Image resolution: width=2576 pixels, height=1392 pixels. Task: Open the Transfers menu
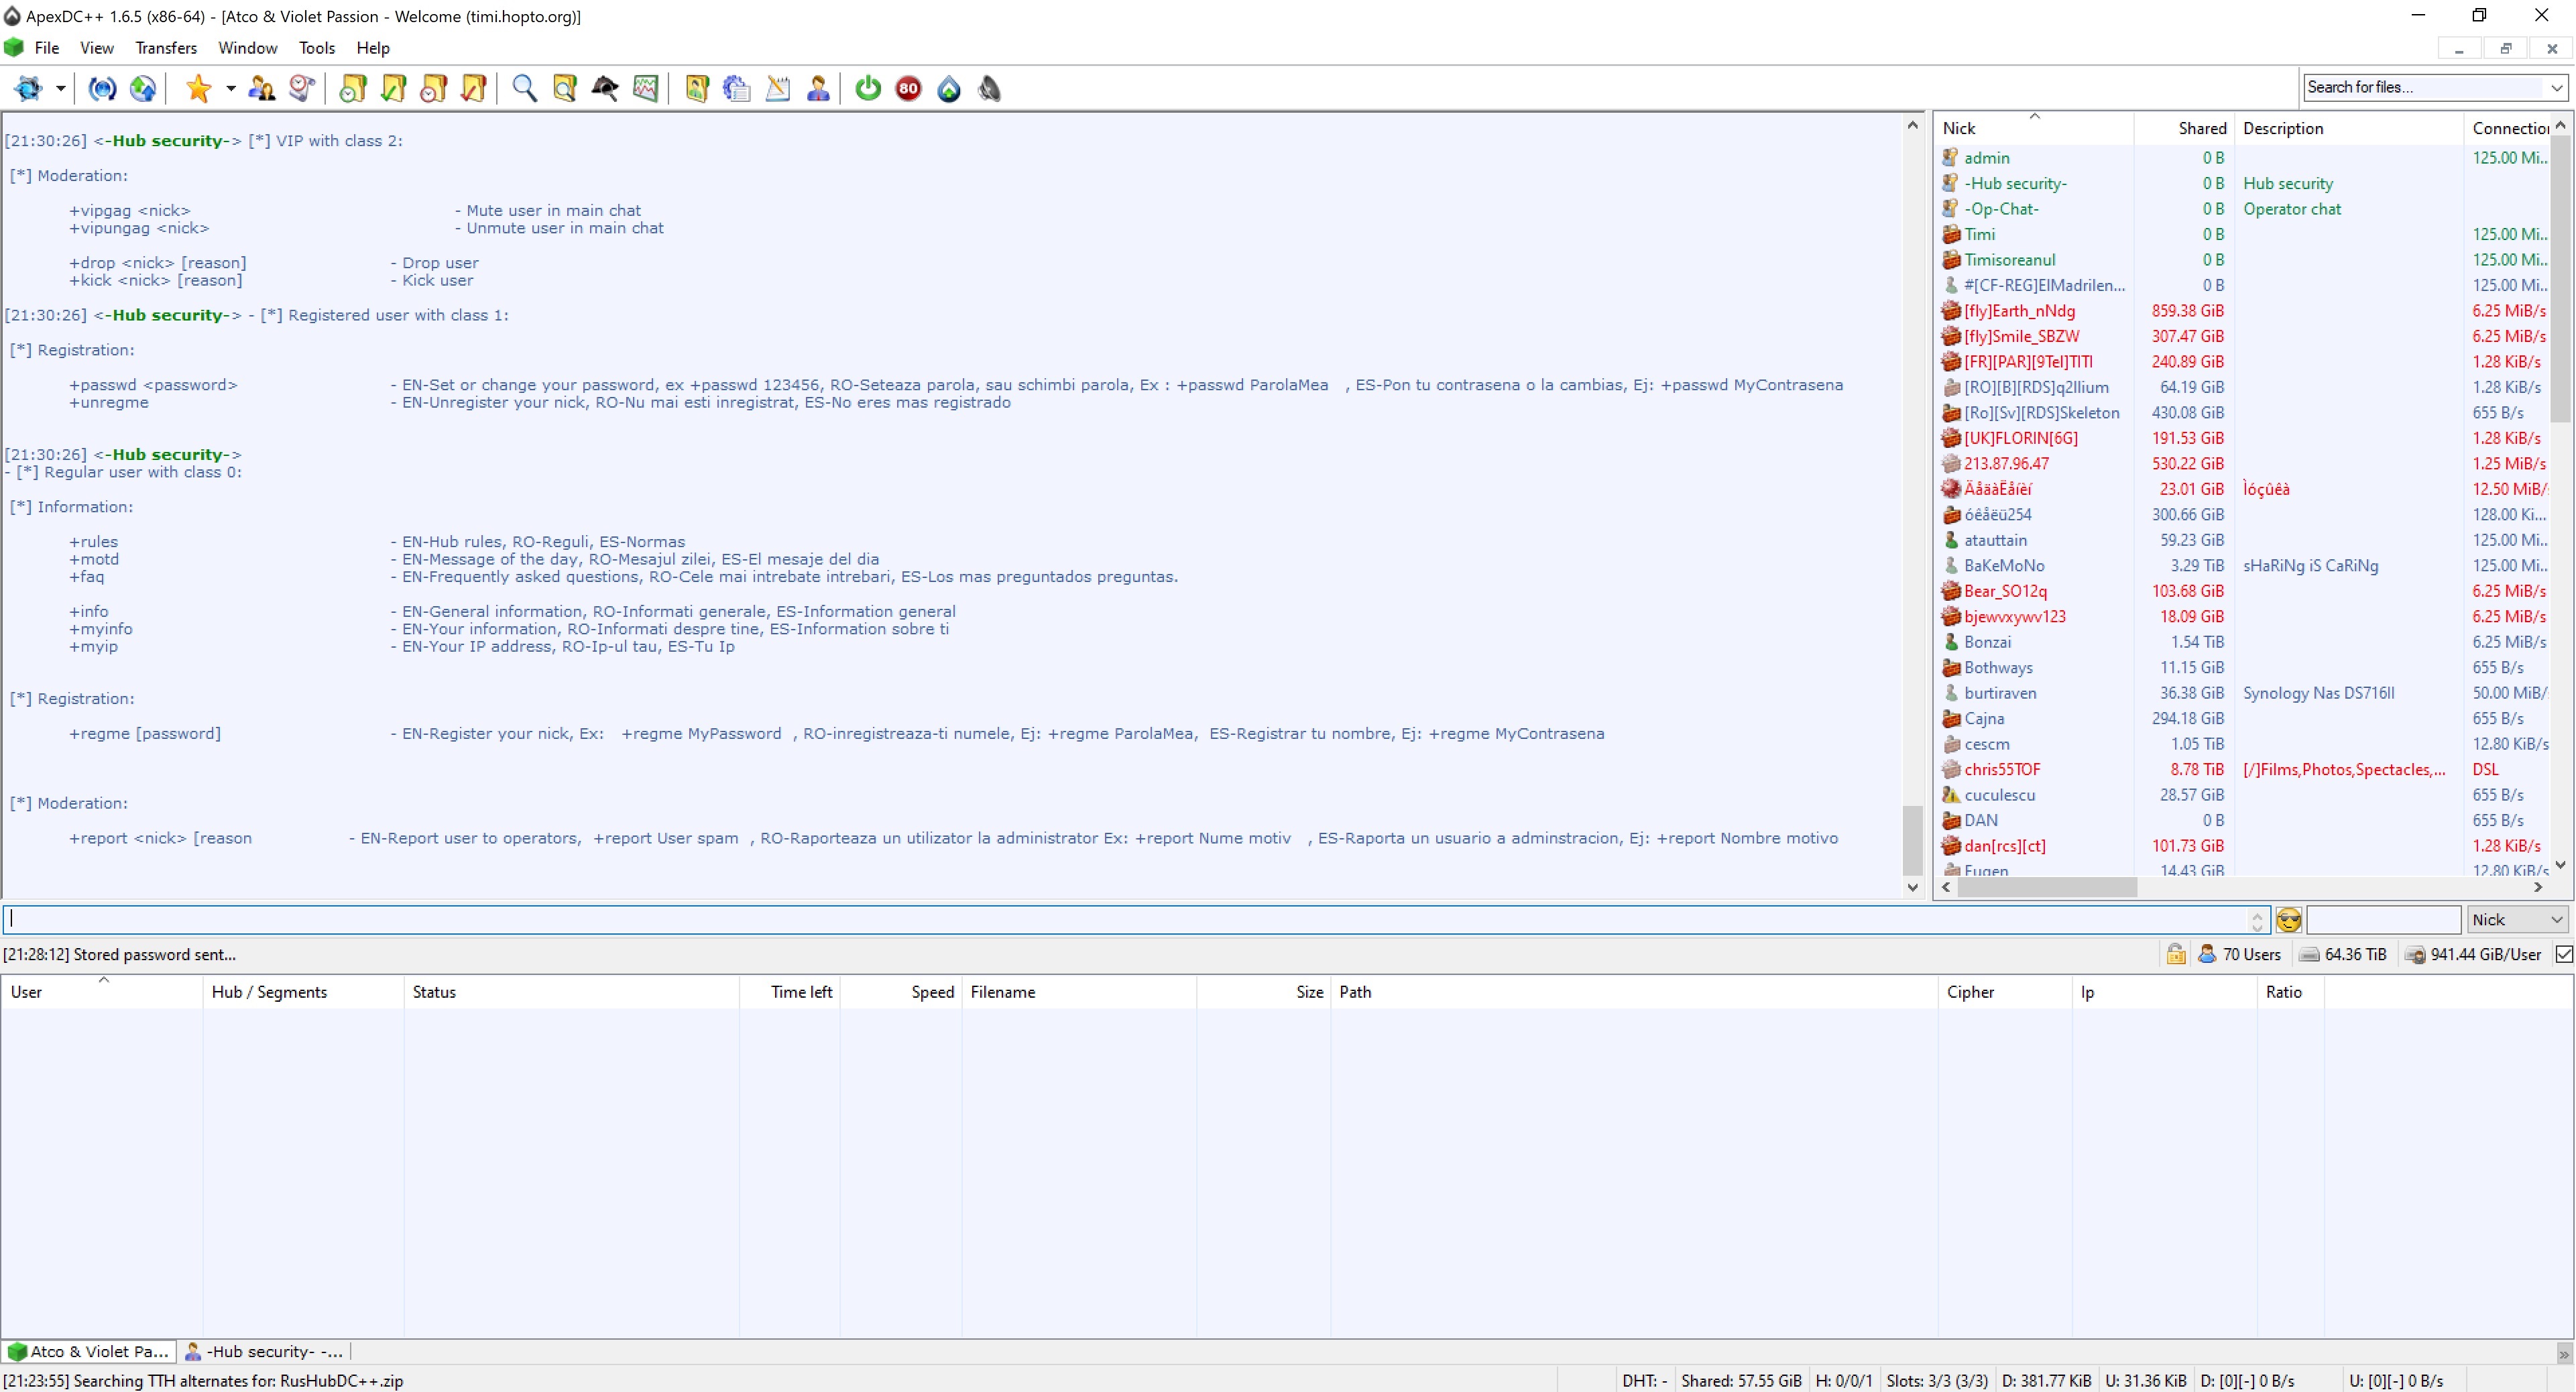pos(166,48)
